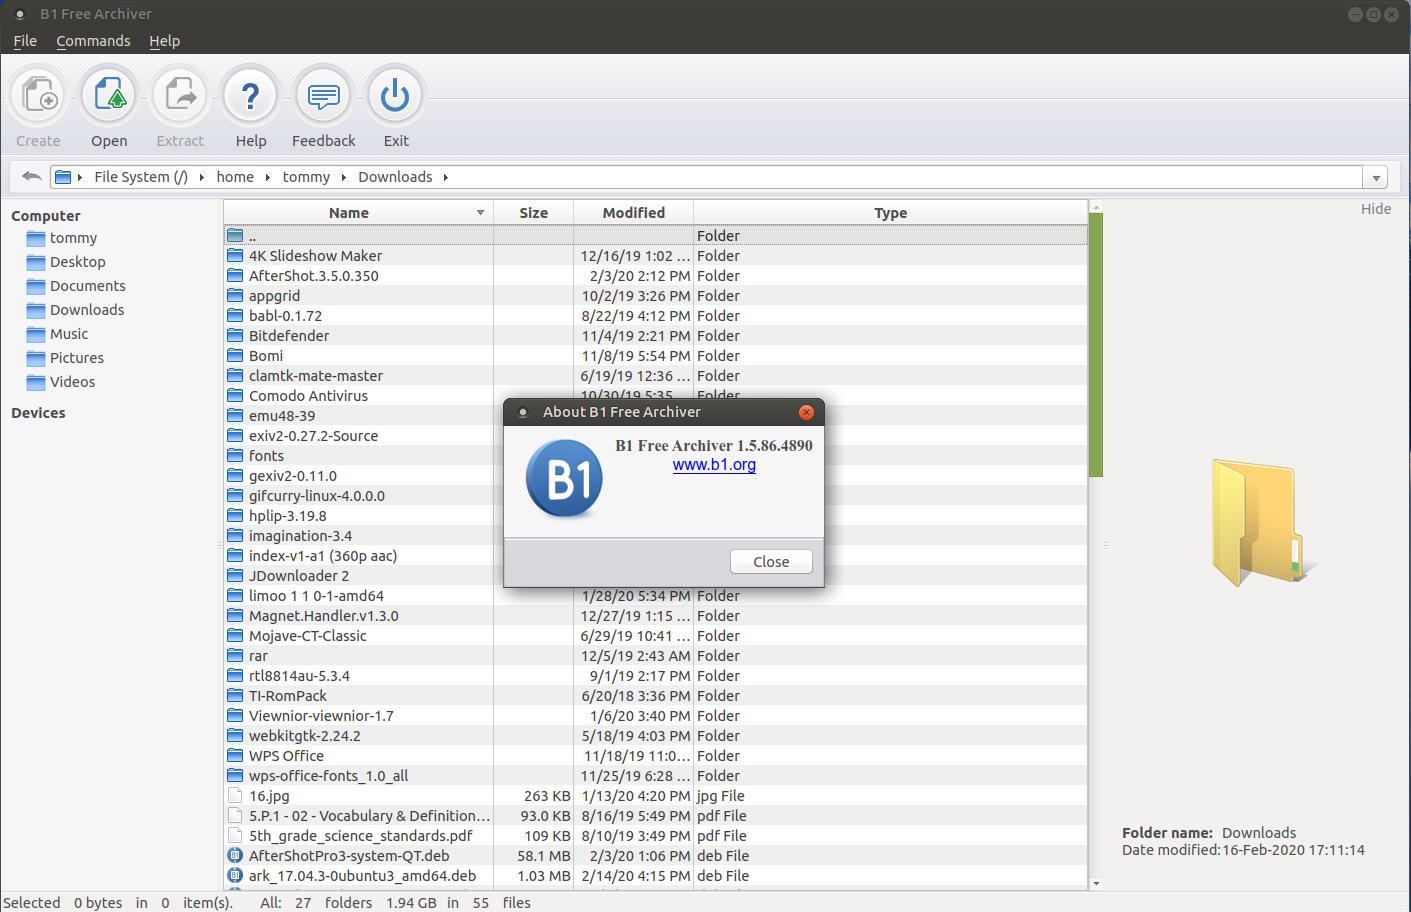1411x912 pixels.
Task: Click the scrollbar down arrow
Action: point(1095,884)
